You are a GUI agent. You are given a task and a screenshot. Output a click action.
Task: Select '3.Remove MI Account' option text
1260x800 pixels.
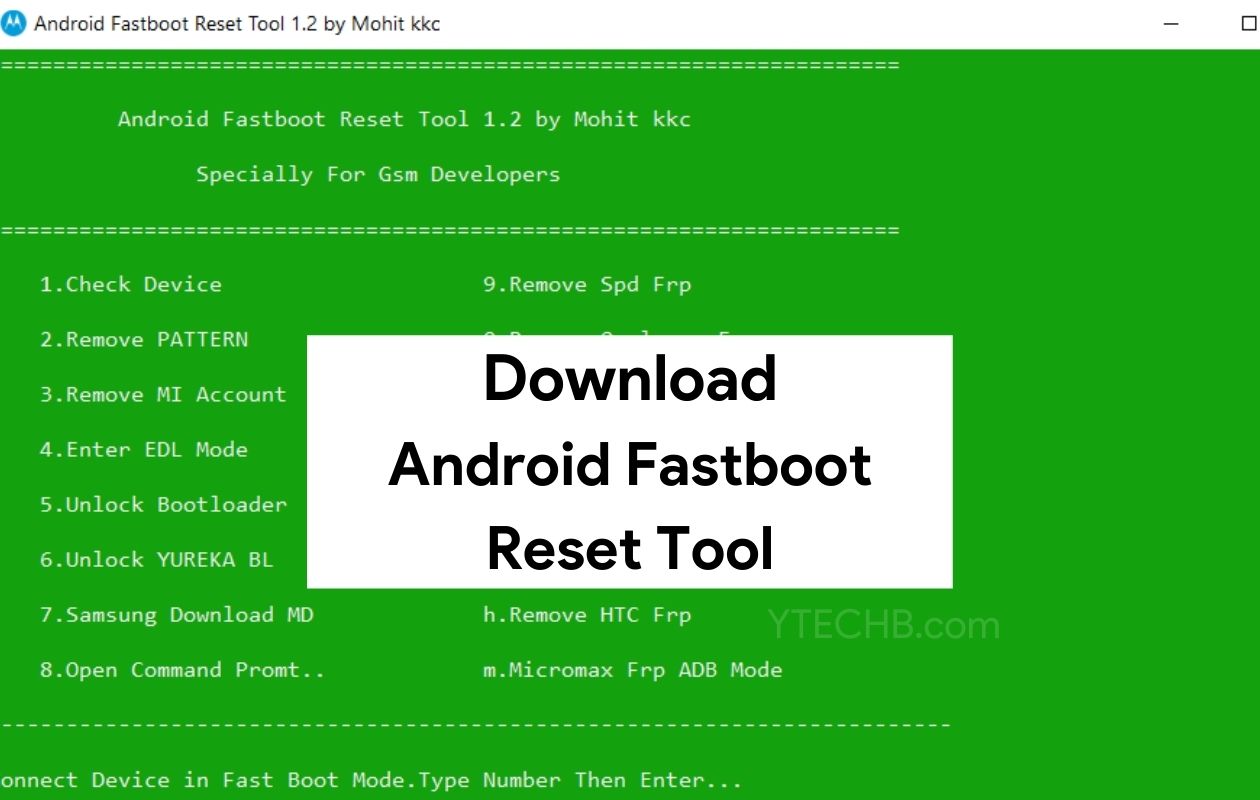tap(163, 395)
